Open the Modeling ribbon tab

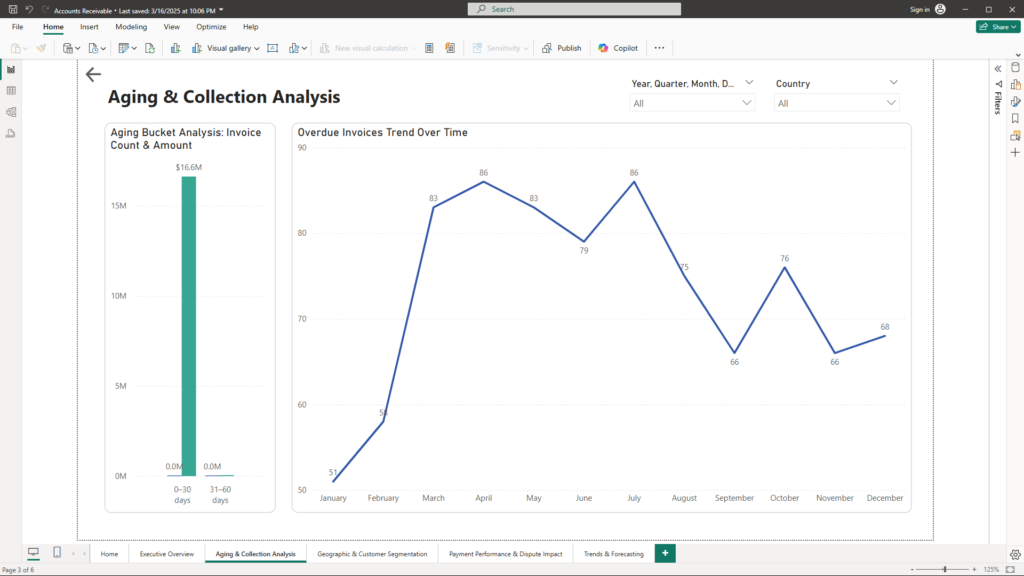click(131, 27)
